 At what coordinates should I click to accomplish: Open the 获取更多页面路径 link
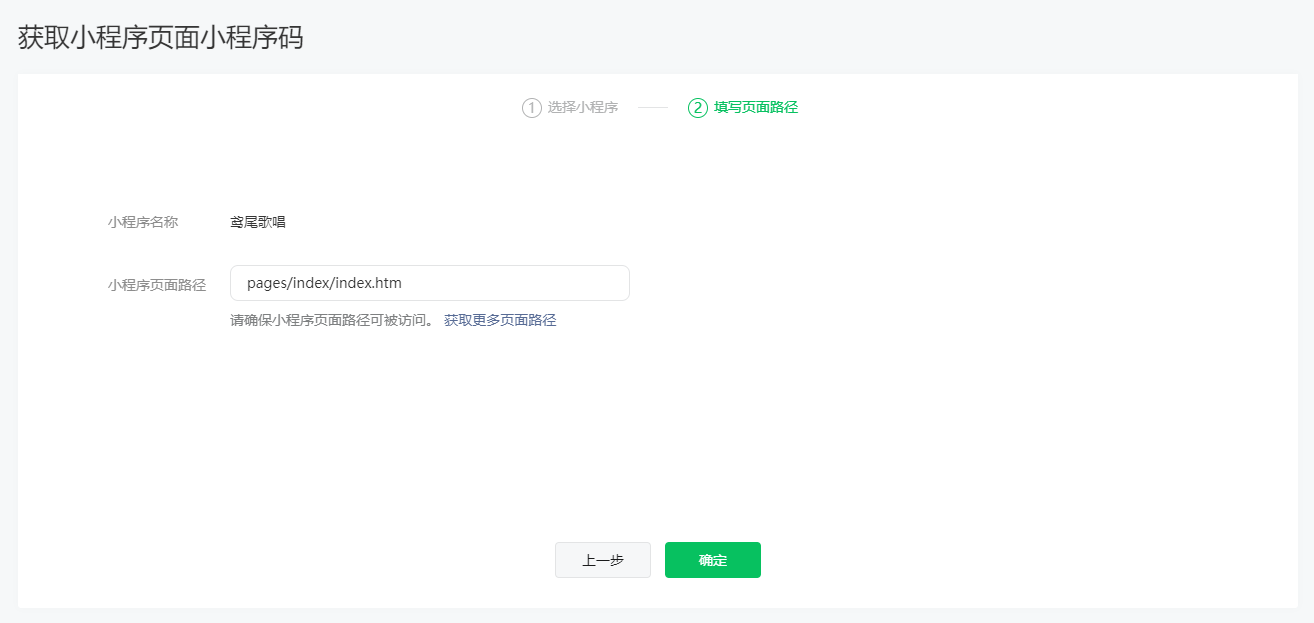pos(500,321)
